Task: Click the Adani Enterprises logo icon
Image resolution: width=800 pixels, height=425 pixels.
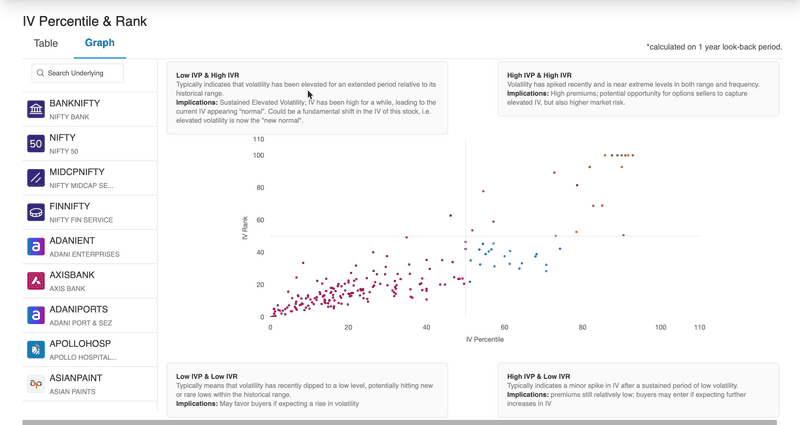Action: click(36, 247)
